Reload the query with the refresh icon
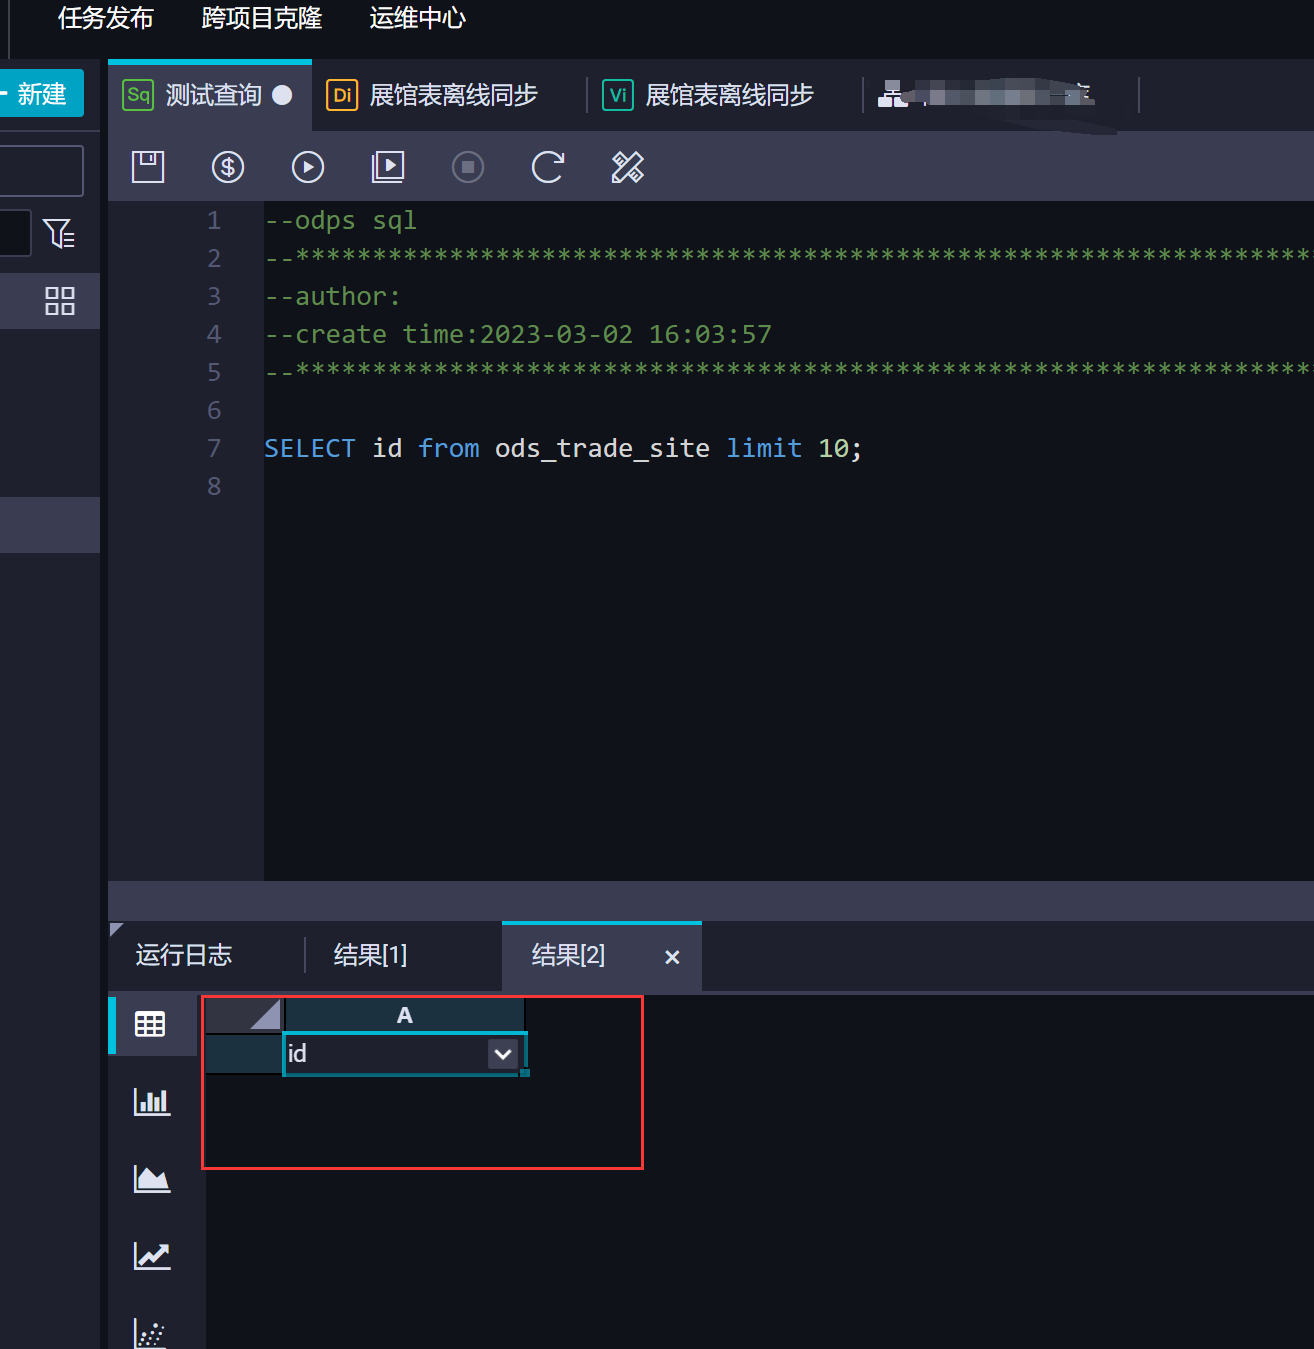 click(548, 167)
